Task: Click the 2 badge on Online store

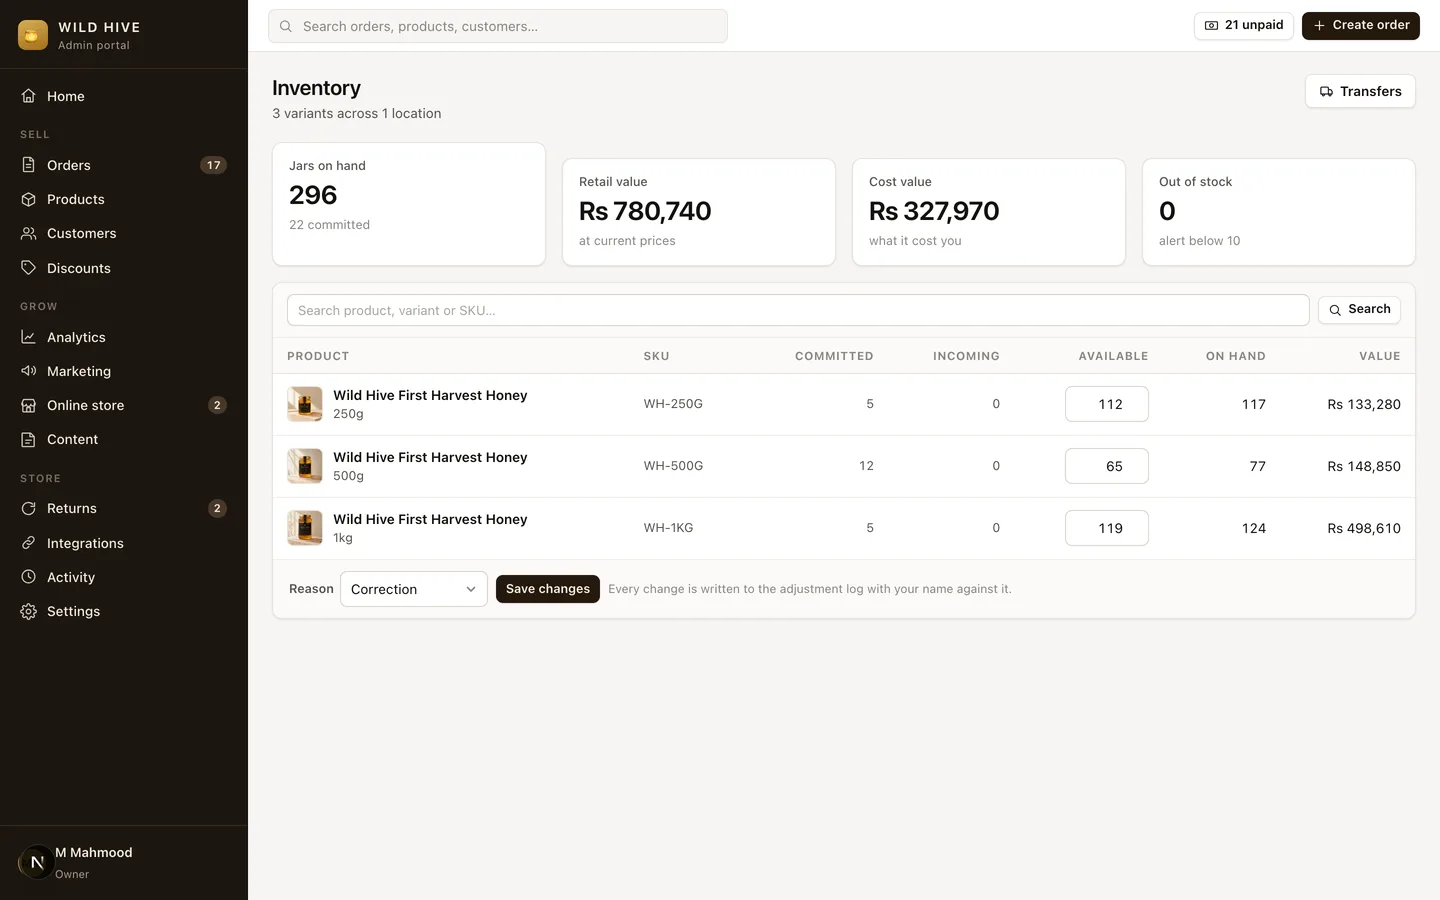Action: point(217,405)
